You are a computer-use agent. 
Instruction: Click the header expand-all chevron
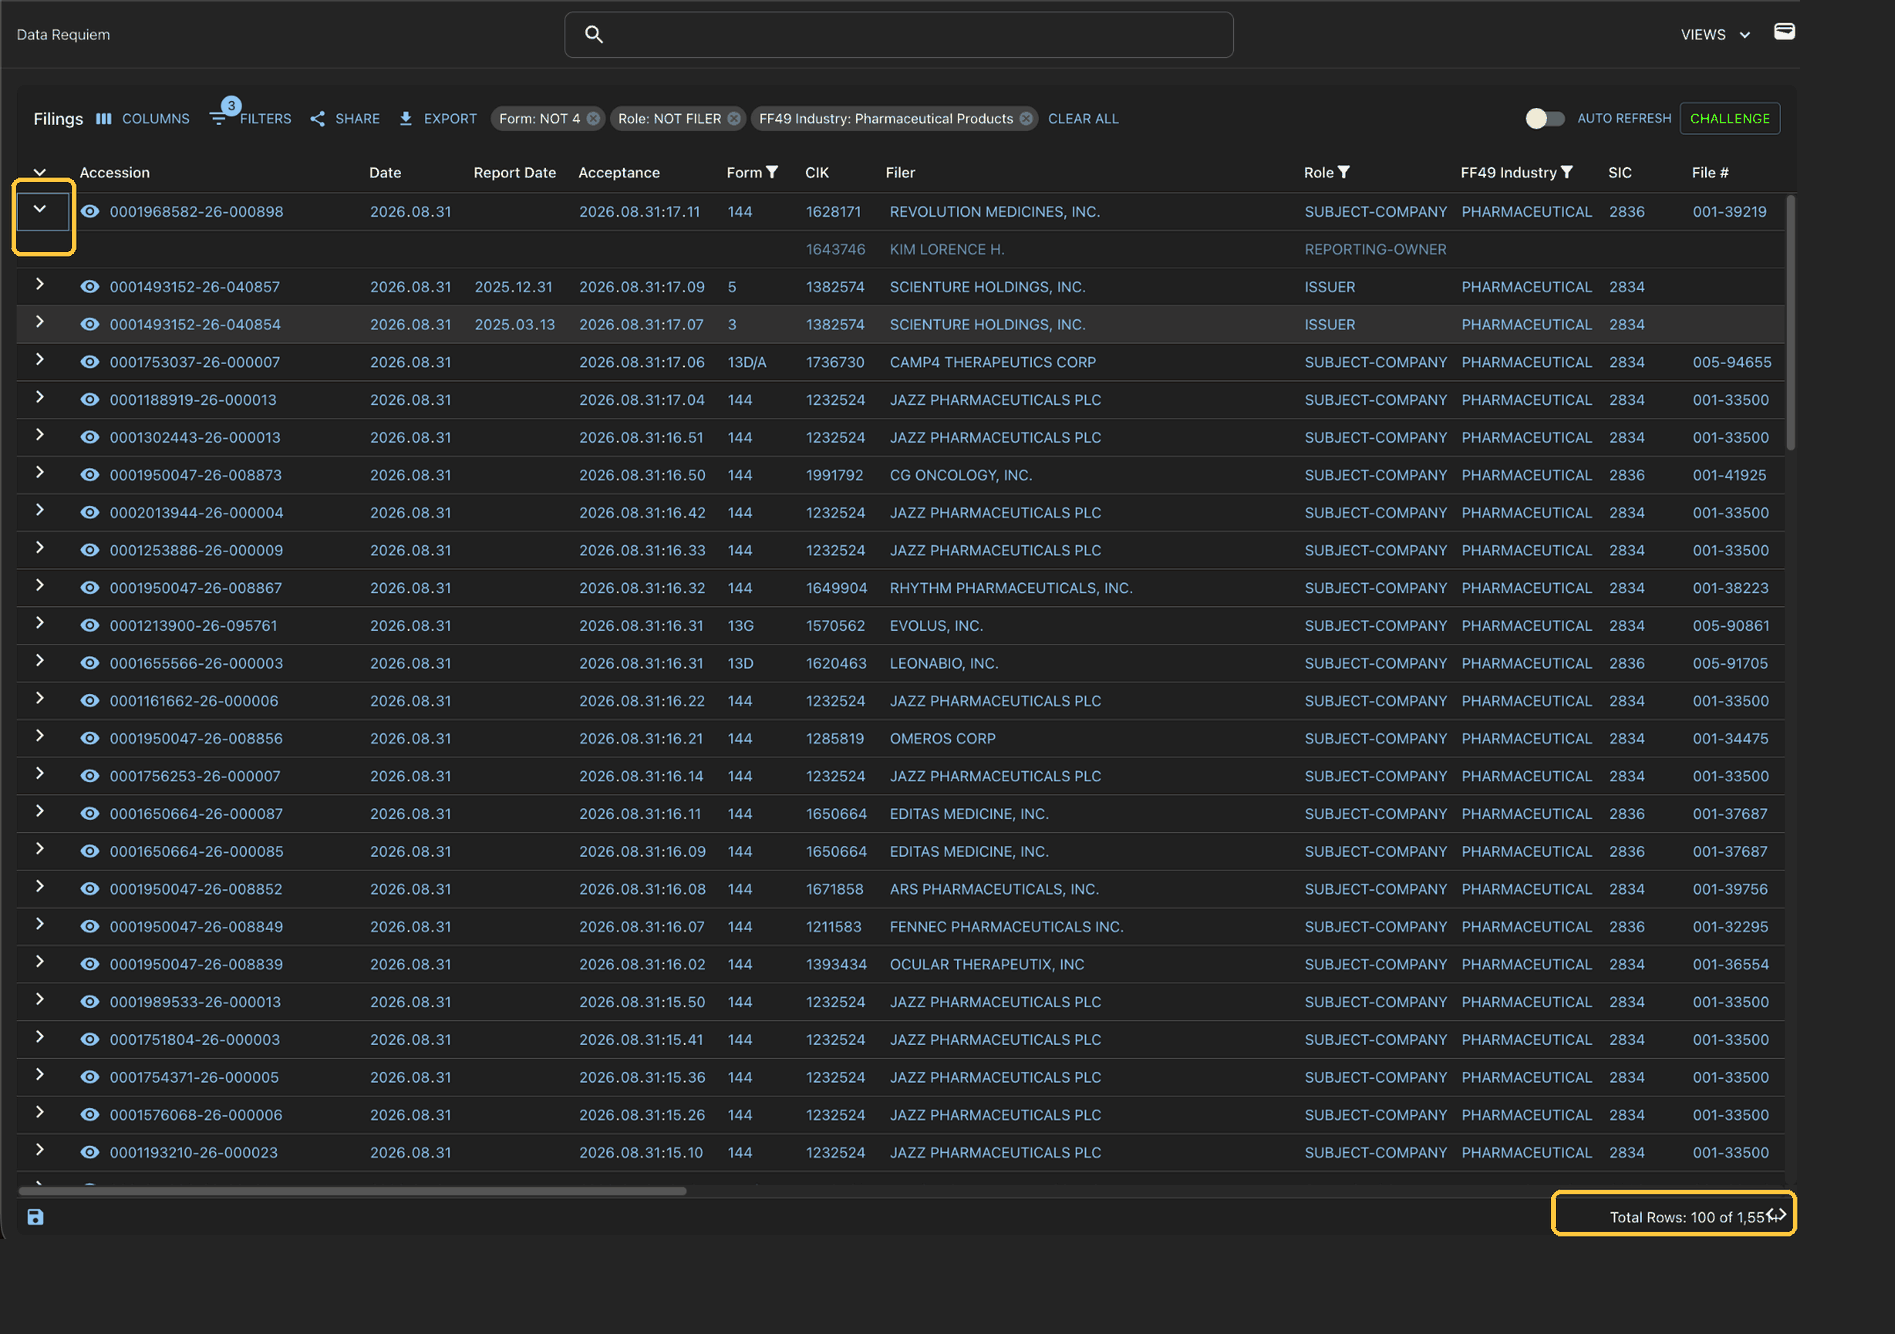click(40, 172)
